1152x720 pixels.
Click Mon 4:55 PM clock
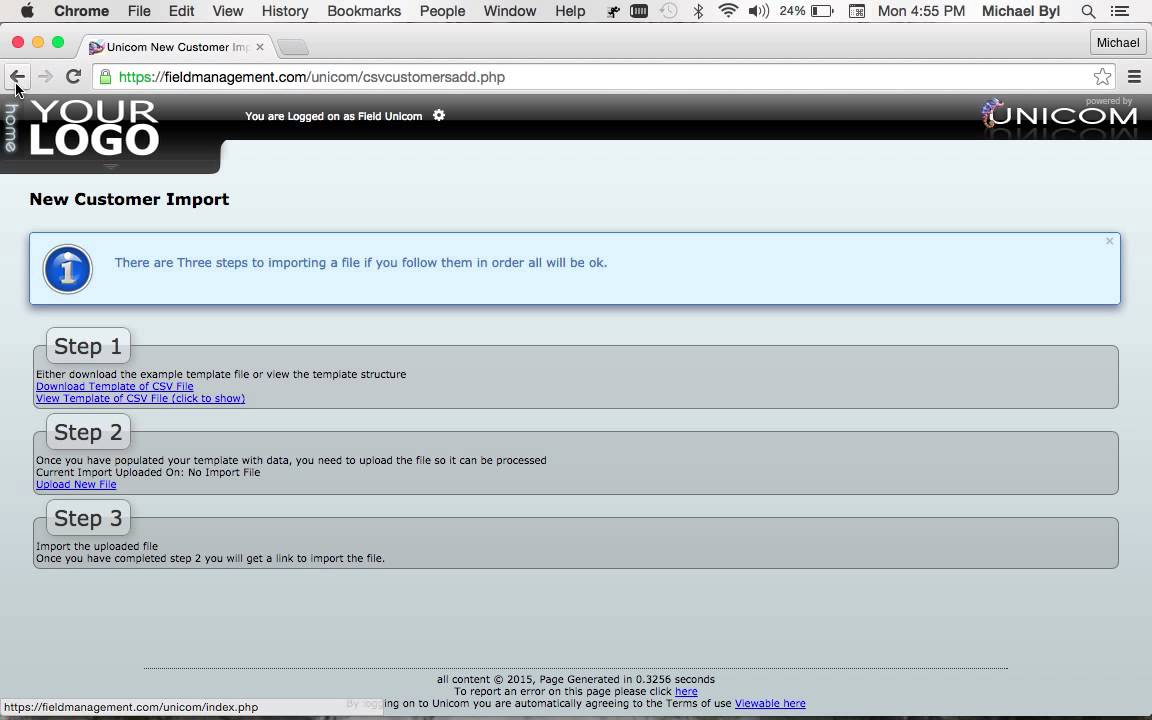(x=921, y=11)
